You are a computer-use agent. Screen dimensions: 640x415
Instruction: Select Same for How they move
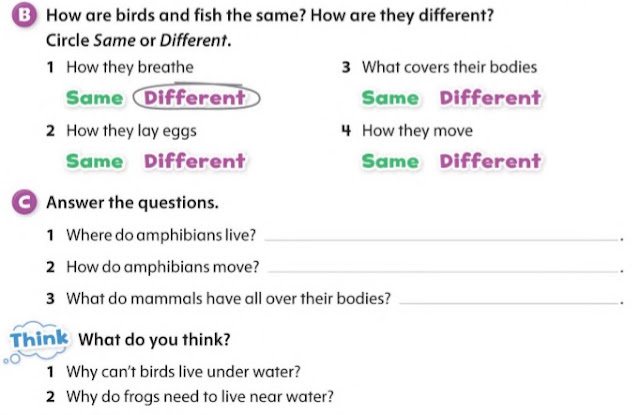point(390,161)
